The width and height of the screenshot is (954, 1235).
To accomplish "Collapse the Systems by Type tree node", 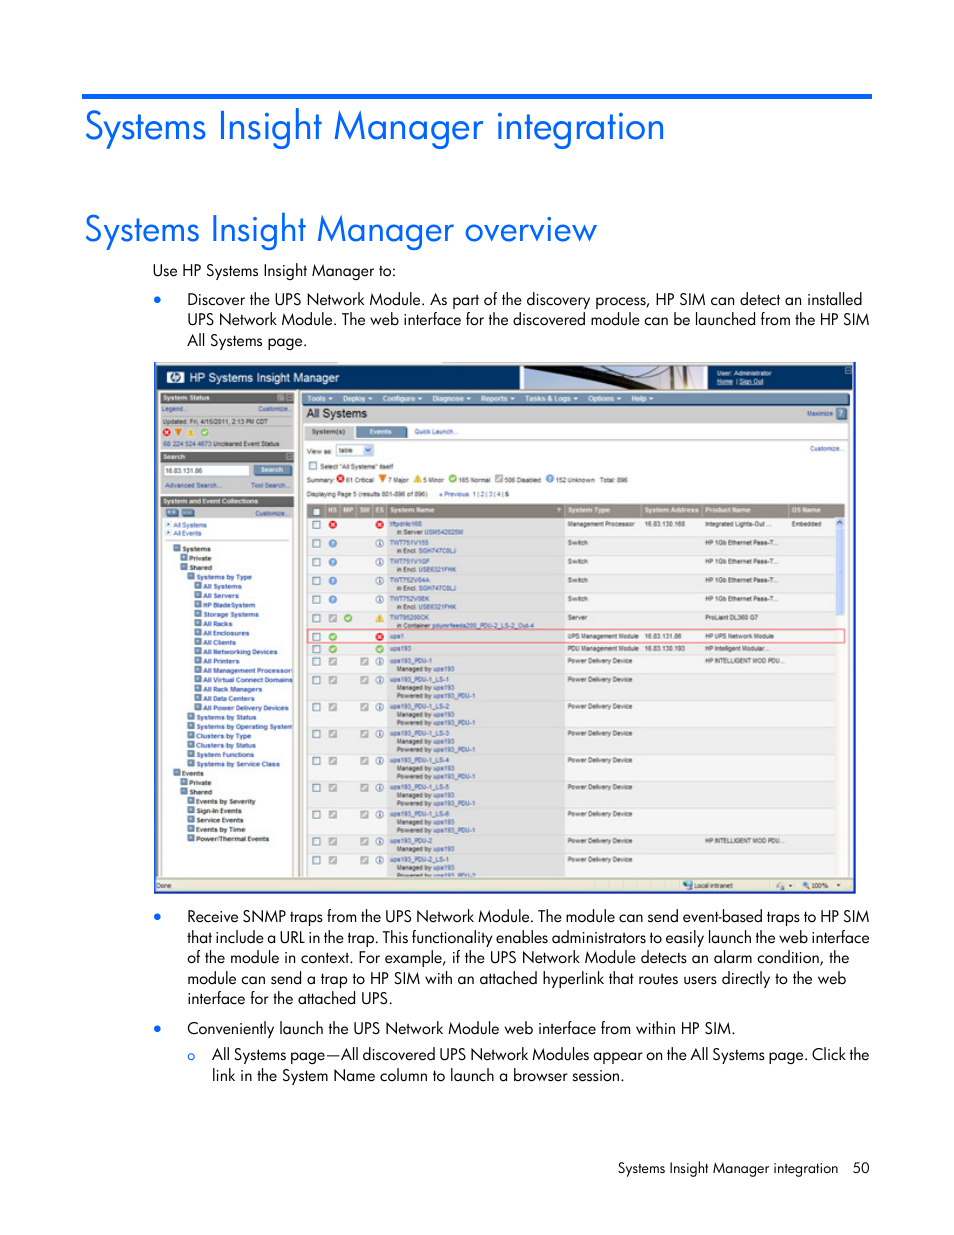I will click(191, 576).
